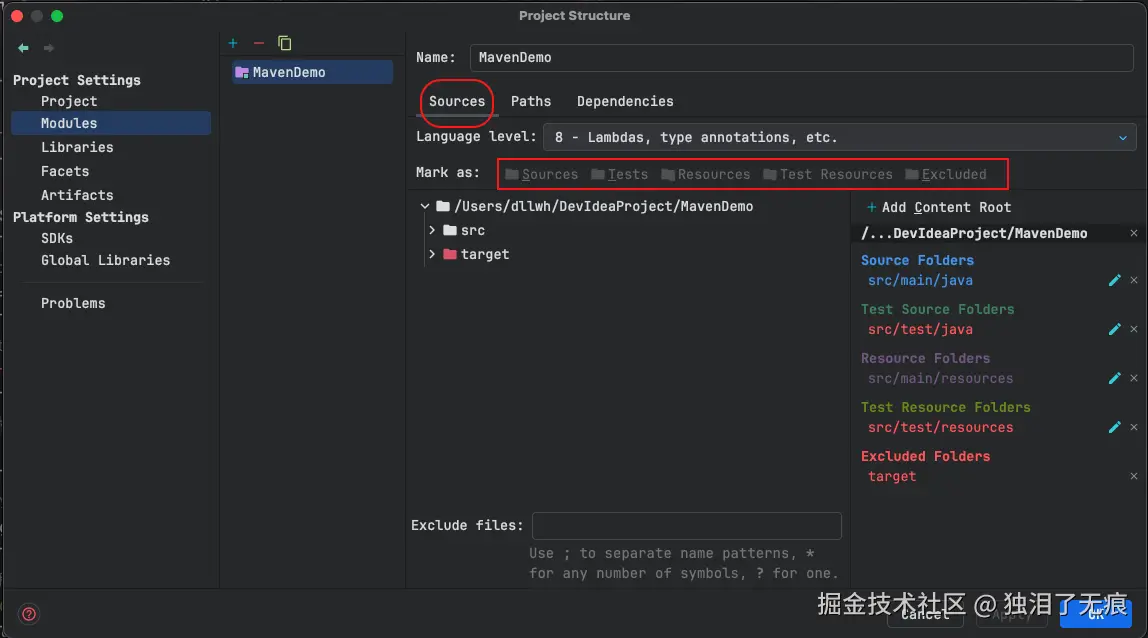Image resolution: width=1148 pixels, height=638 pixels.
Task: Switch to the Paths tab
Action: point(531,101)
